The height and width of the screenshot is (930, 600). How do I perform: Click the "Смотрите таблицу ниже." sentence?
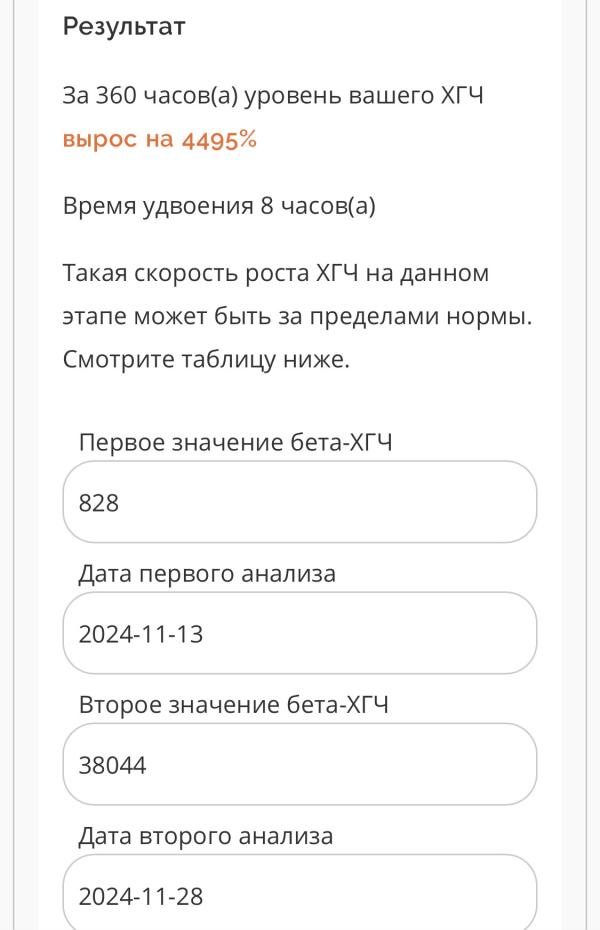pos(206,360)
